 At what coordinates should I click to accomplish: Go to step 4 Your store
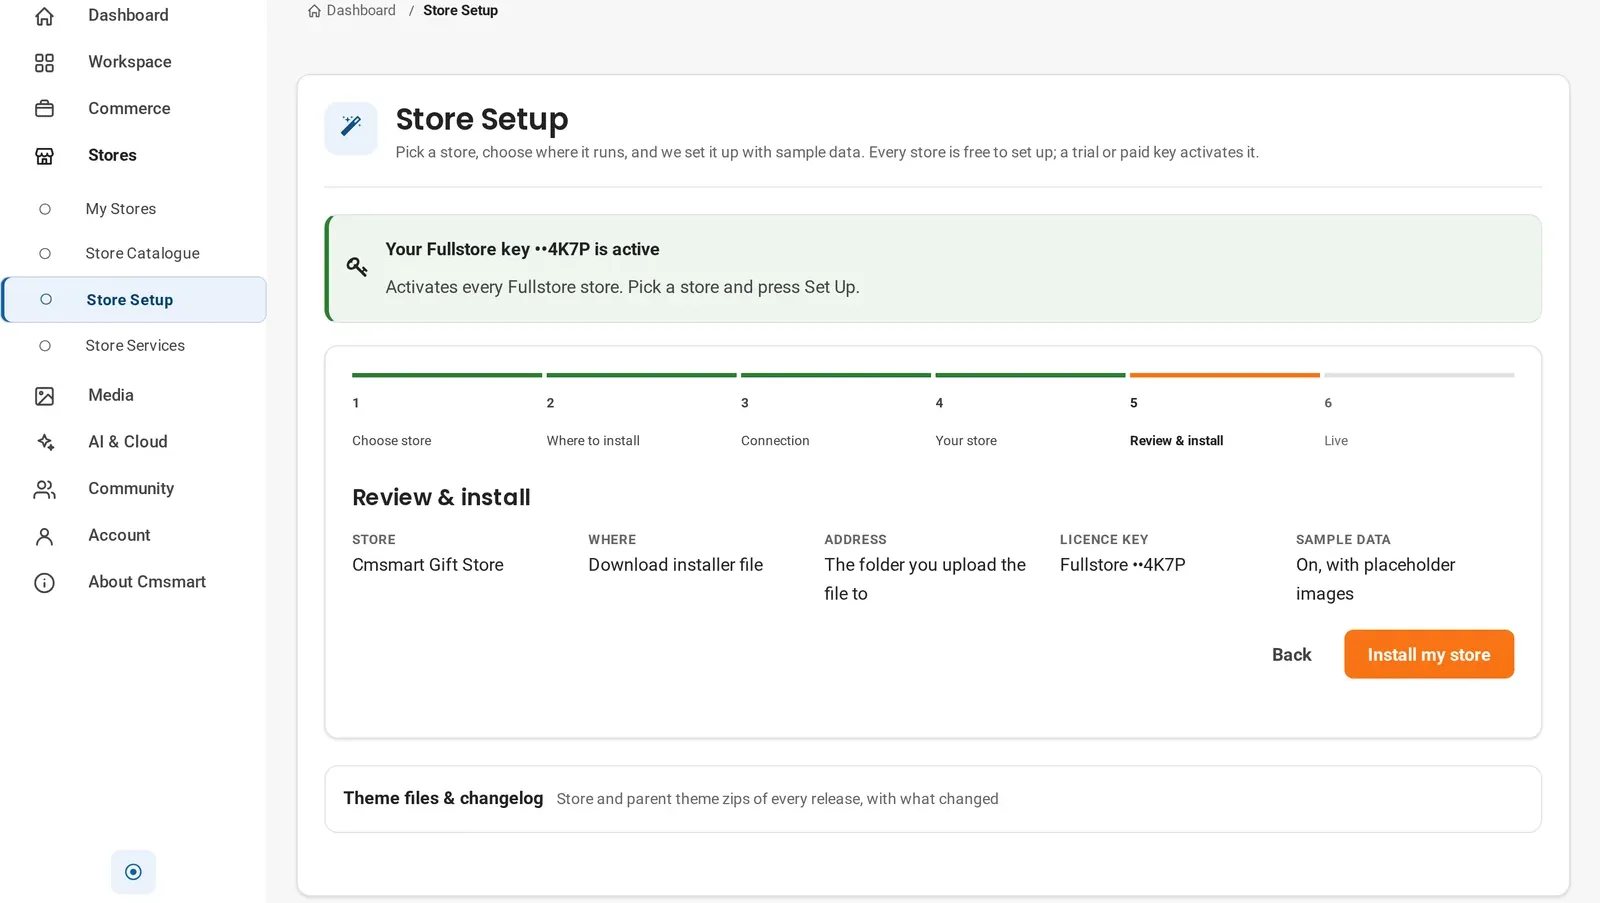pyautogui.click(x=1030, y=412)
